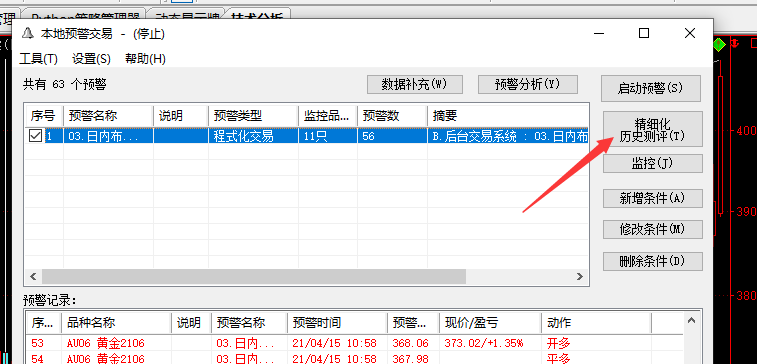Sort by the 序号 column header
This screenshot has height=364, width=757.
(x=44, y=116)
